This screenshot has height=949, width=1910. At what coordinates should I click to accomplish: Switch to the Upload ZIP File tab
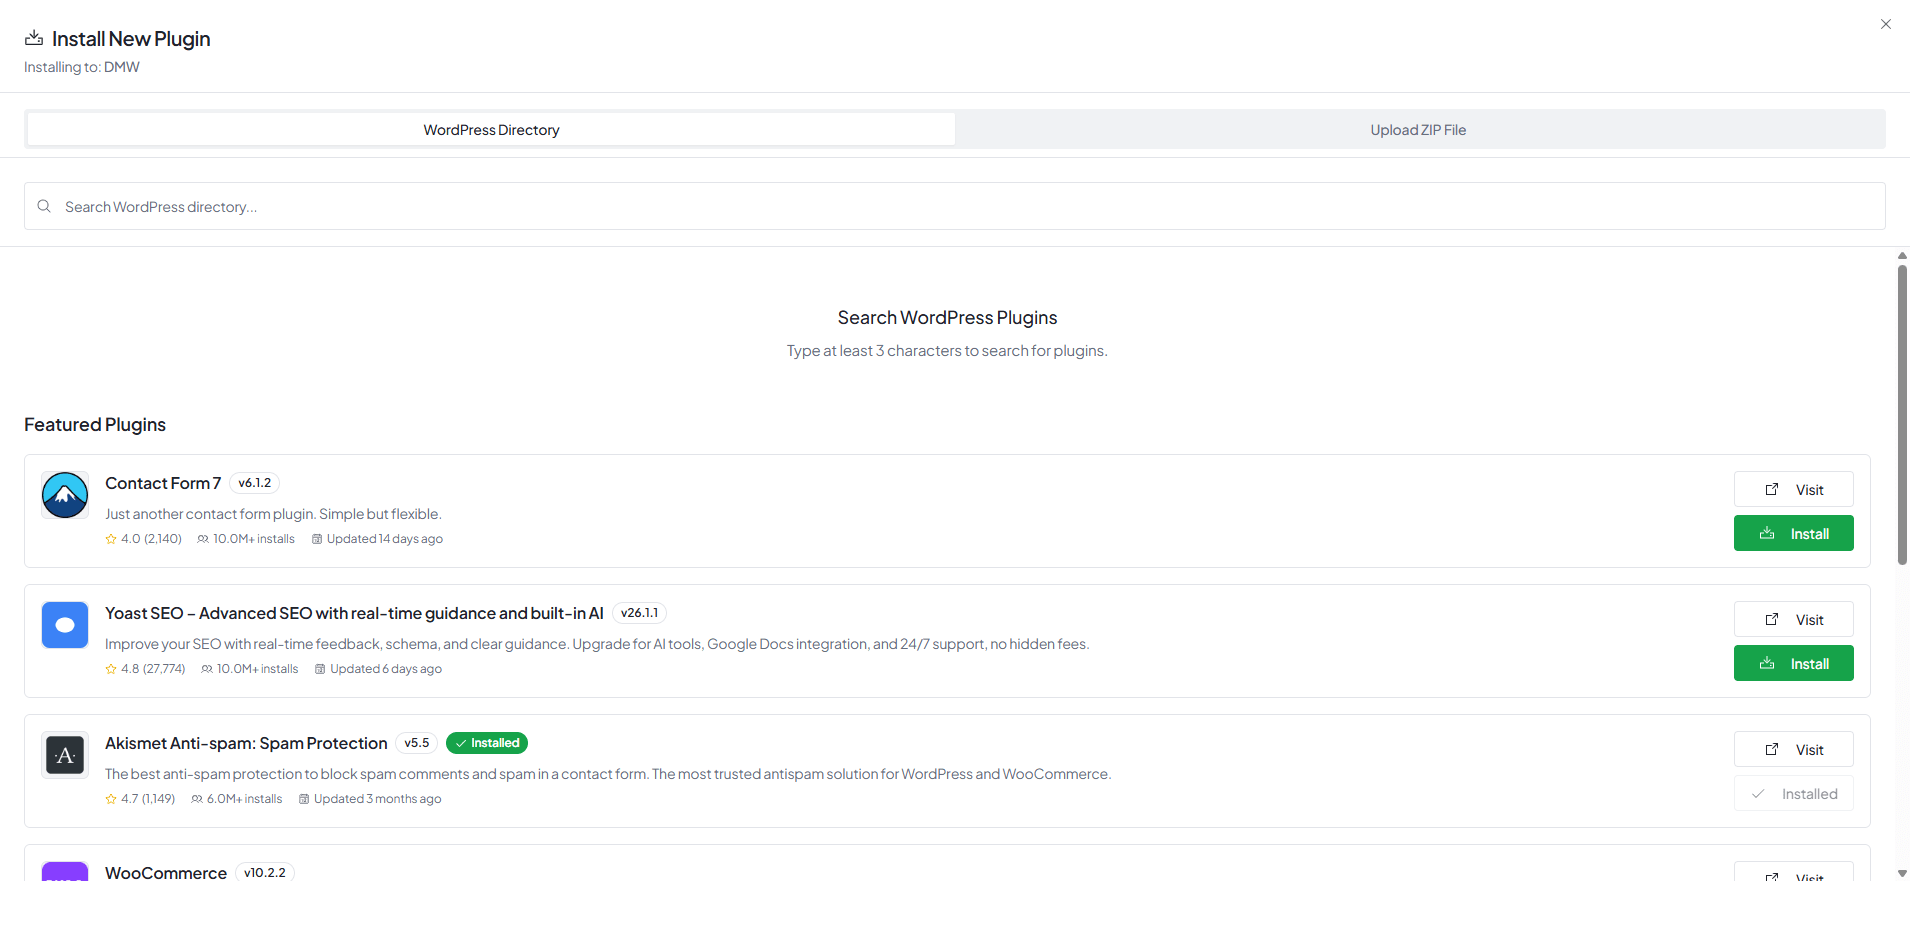pyautogui.click(x=1417, y=130)
